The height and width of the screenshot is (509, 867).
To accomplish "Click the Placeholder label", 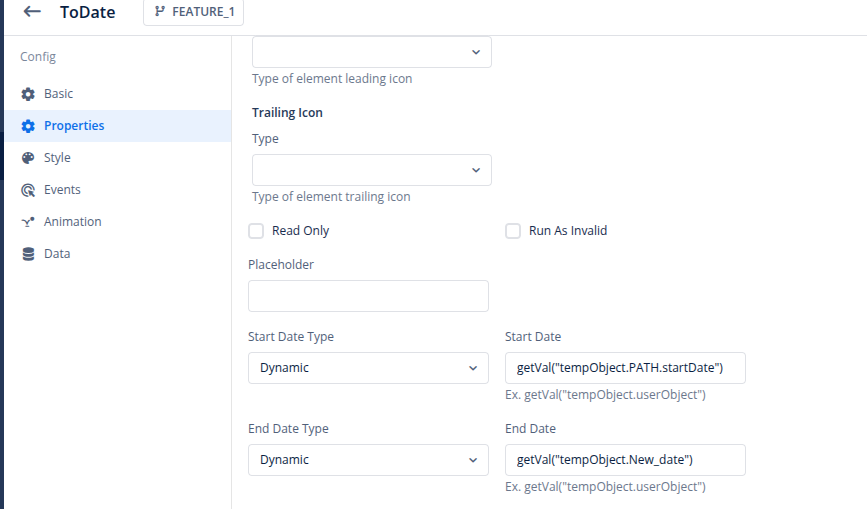I will click(281, 265).
